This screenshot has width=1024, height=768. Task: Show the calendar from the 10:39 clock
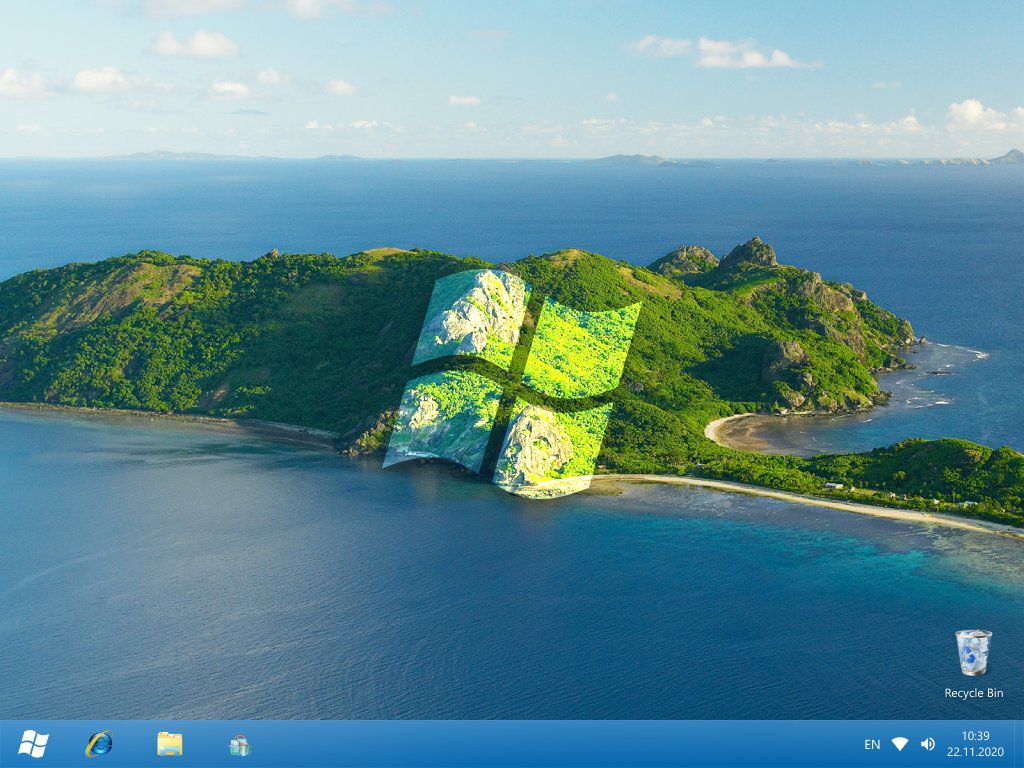(976, 744)
